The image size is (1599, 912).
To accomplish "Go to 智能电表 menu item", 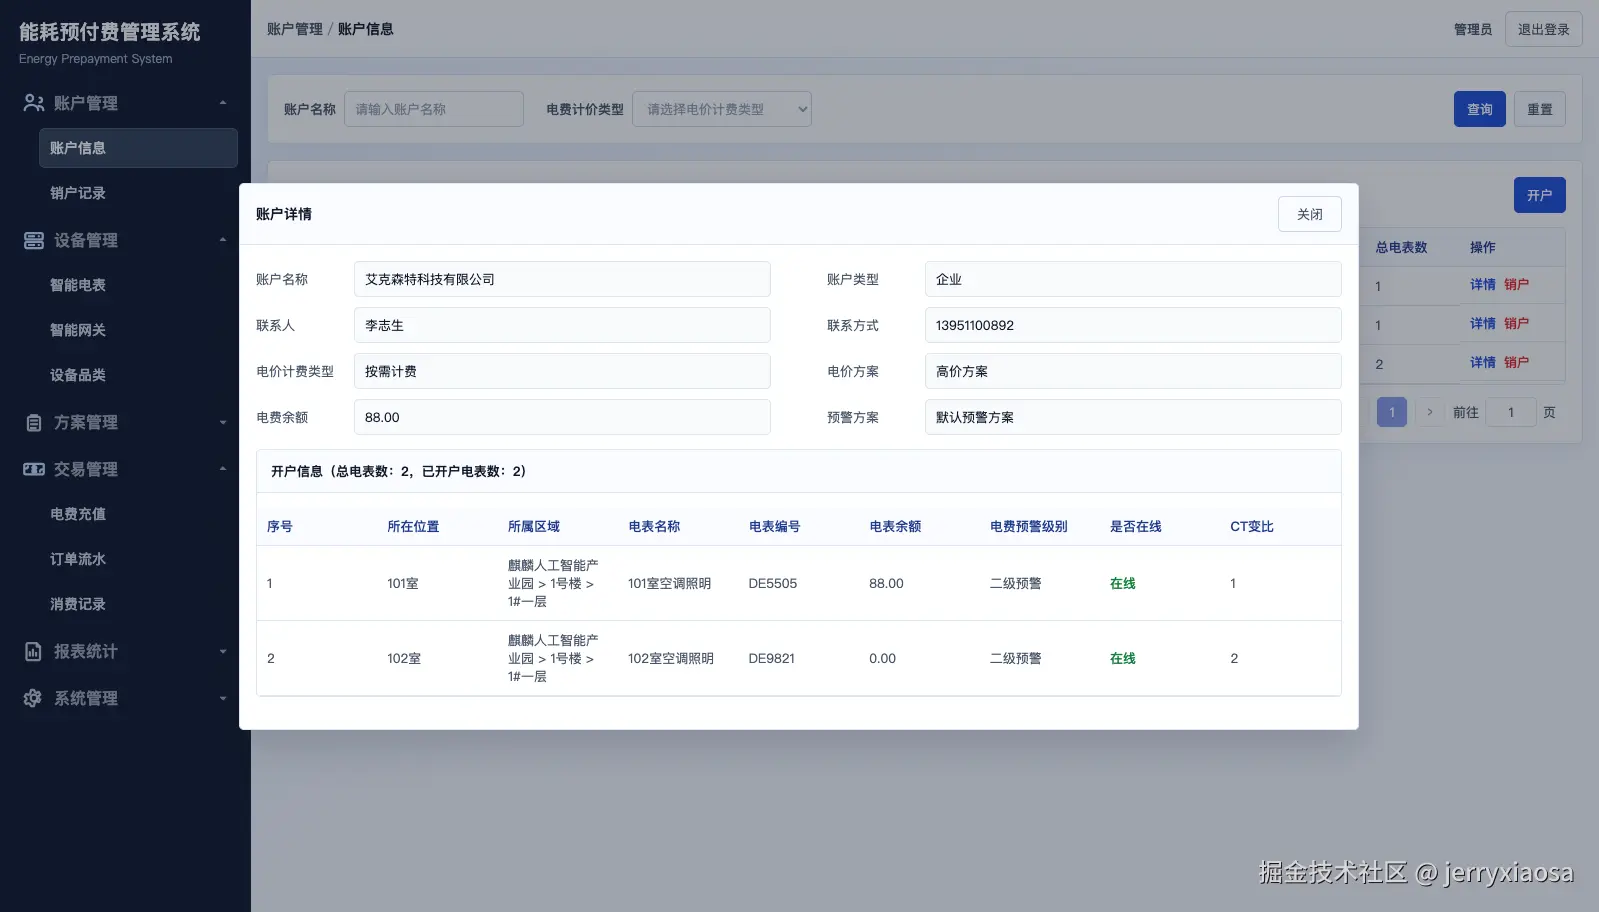I will click(78, 285).
